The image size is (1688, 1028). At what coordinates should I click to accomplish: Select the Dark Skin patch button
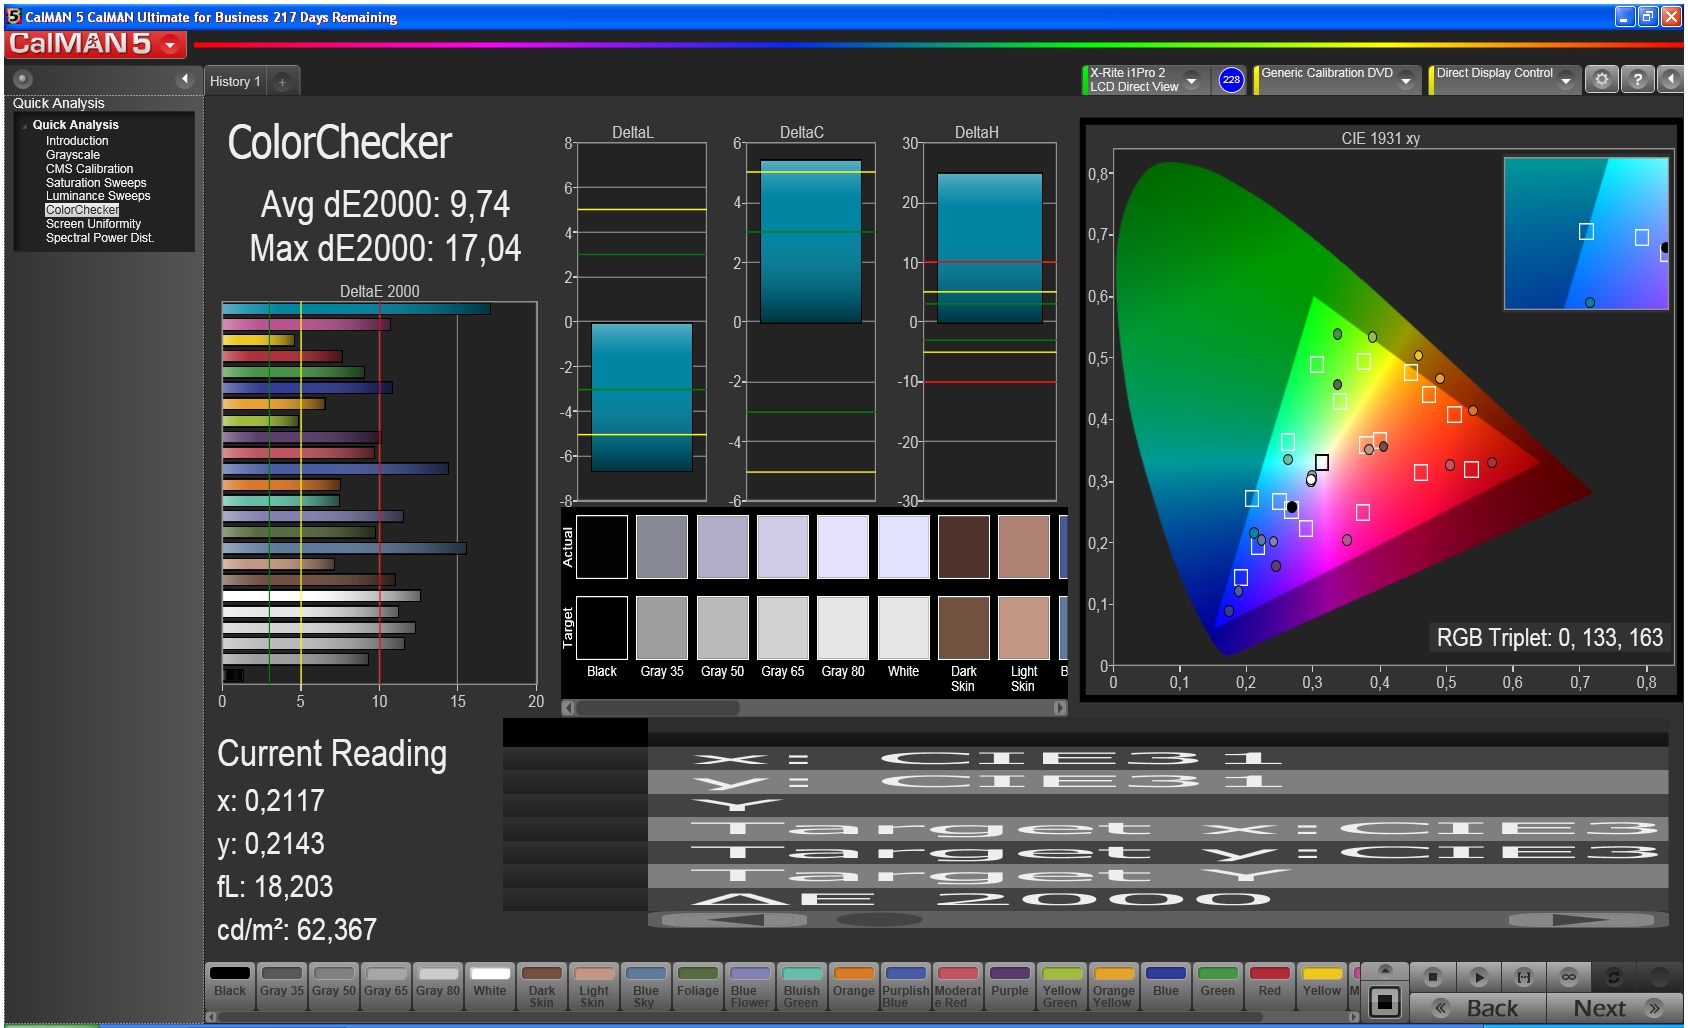click(x=542, y=987)
